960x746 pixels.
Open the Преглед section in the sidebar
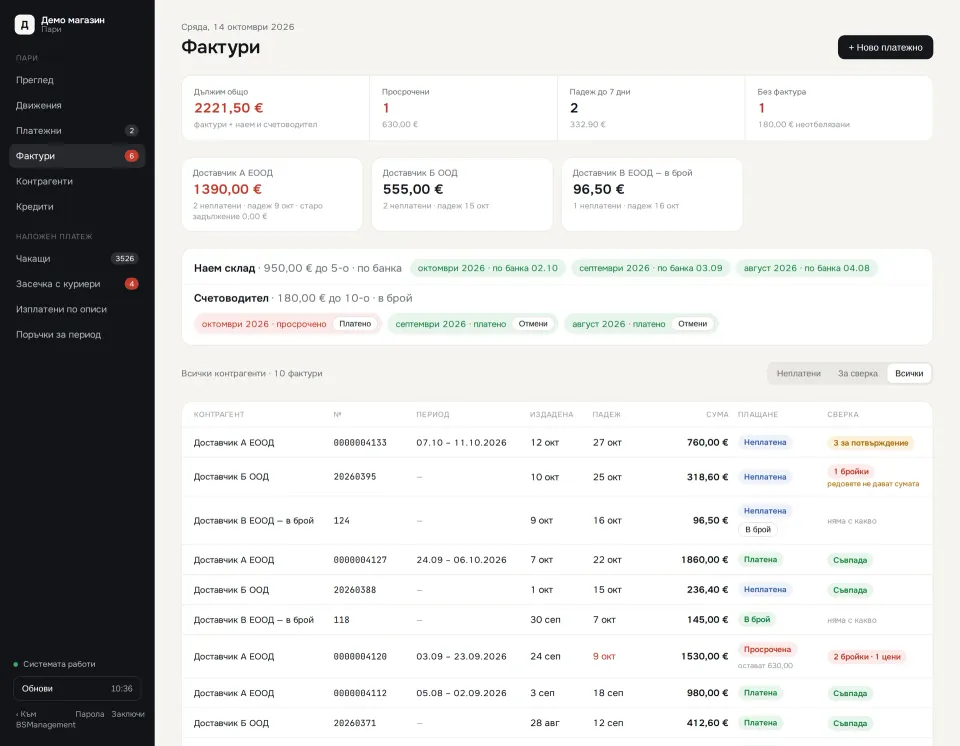(x=77, y=80)
